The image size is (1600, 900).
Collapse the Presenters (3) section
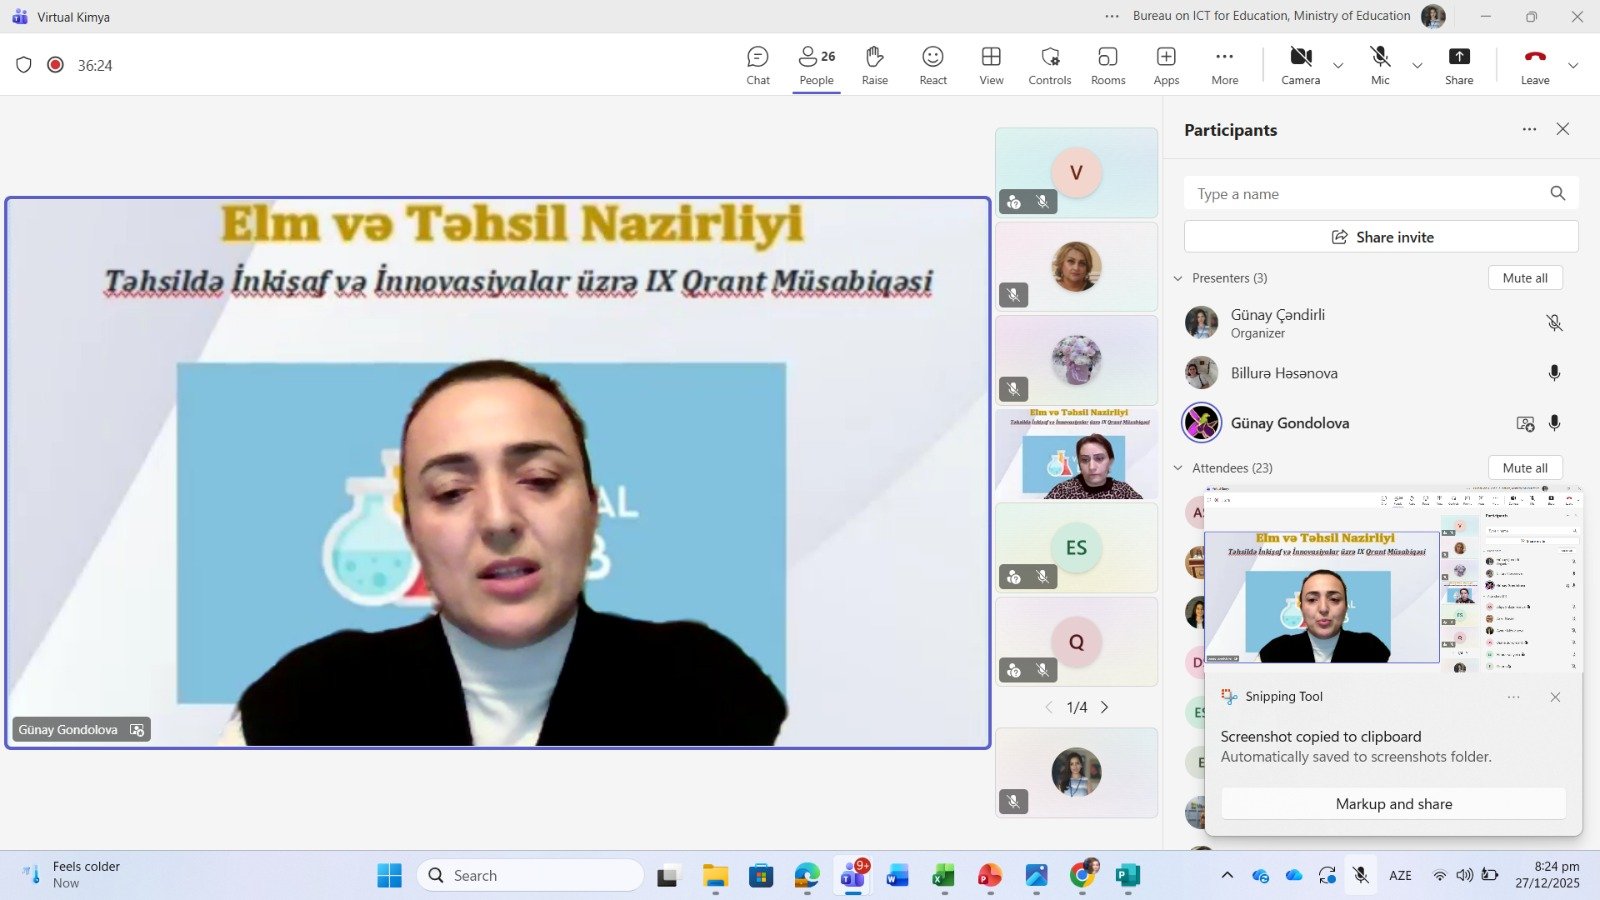[1178, 278]
